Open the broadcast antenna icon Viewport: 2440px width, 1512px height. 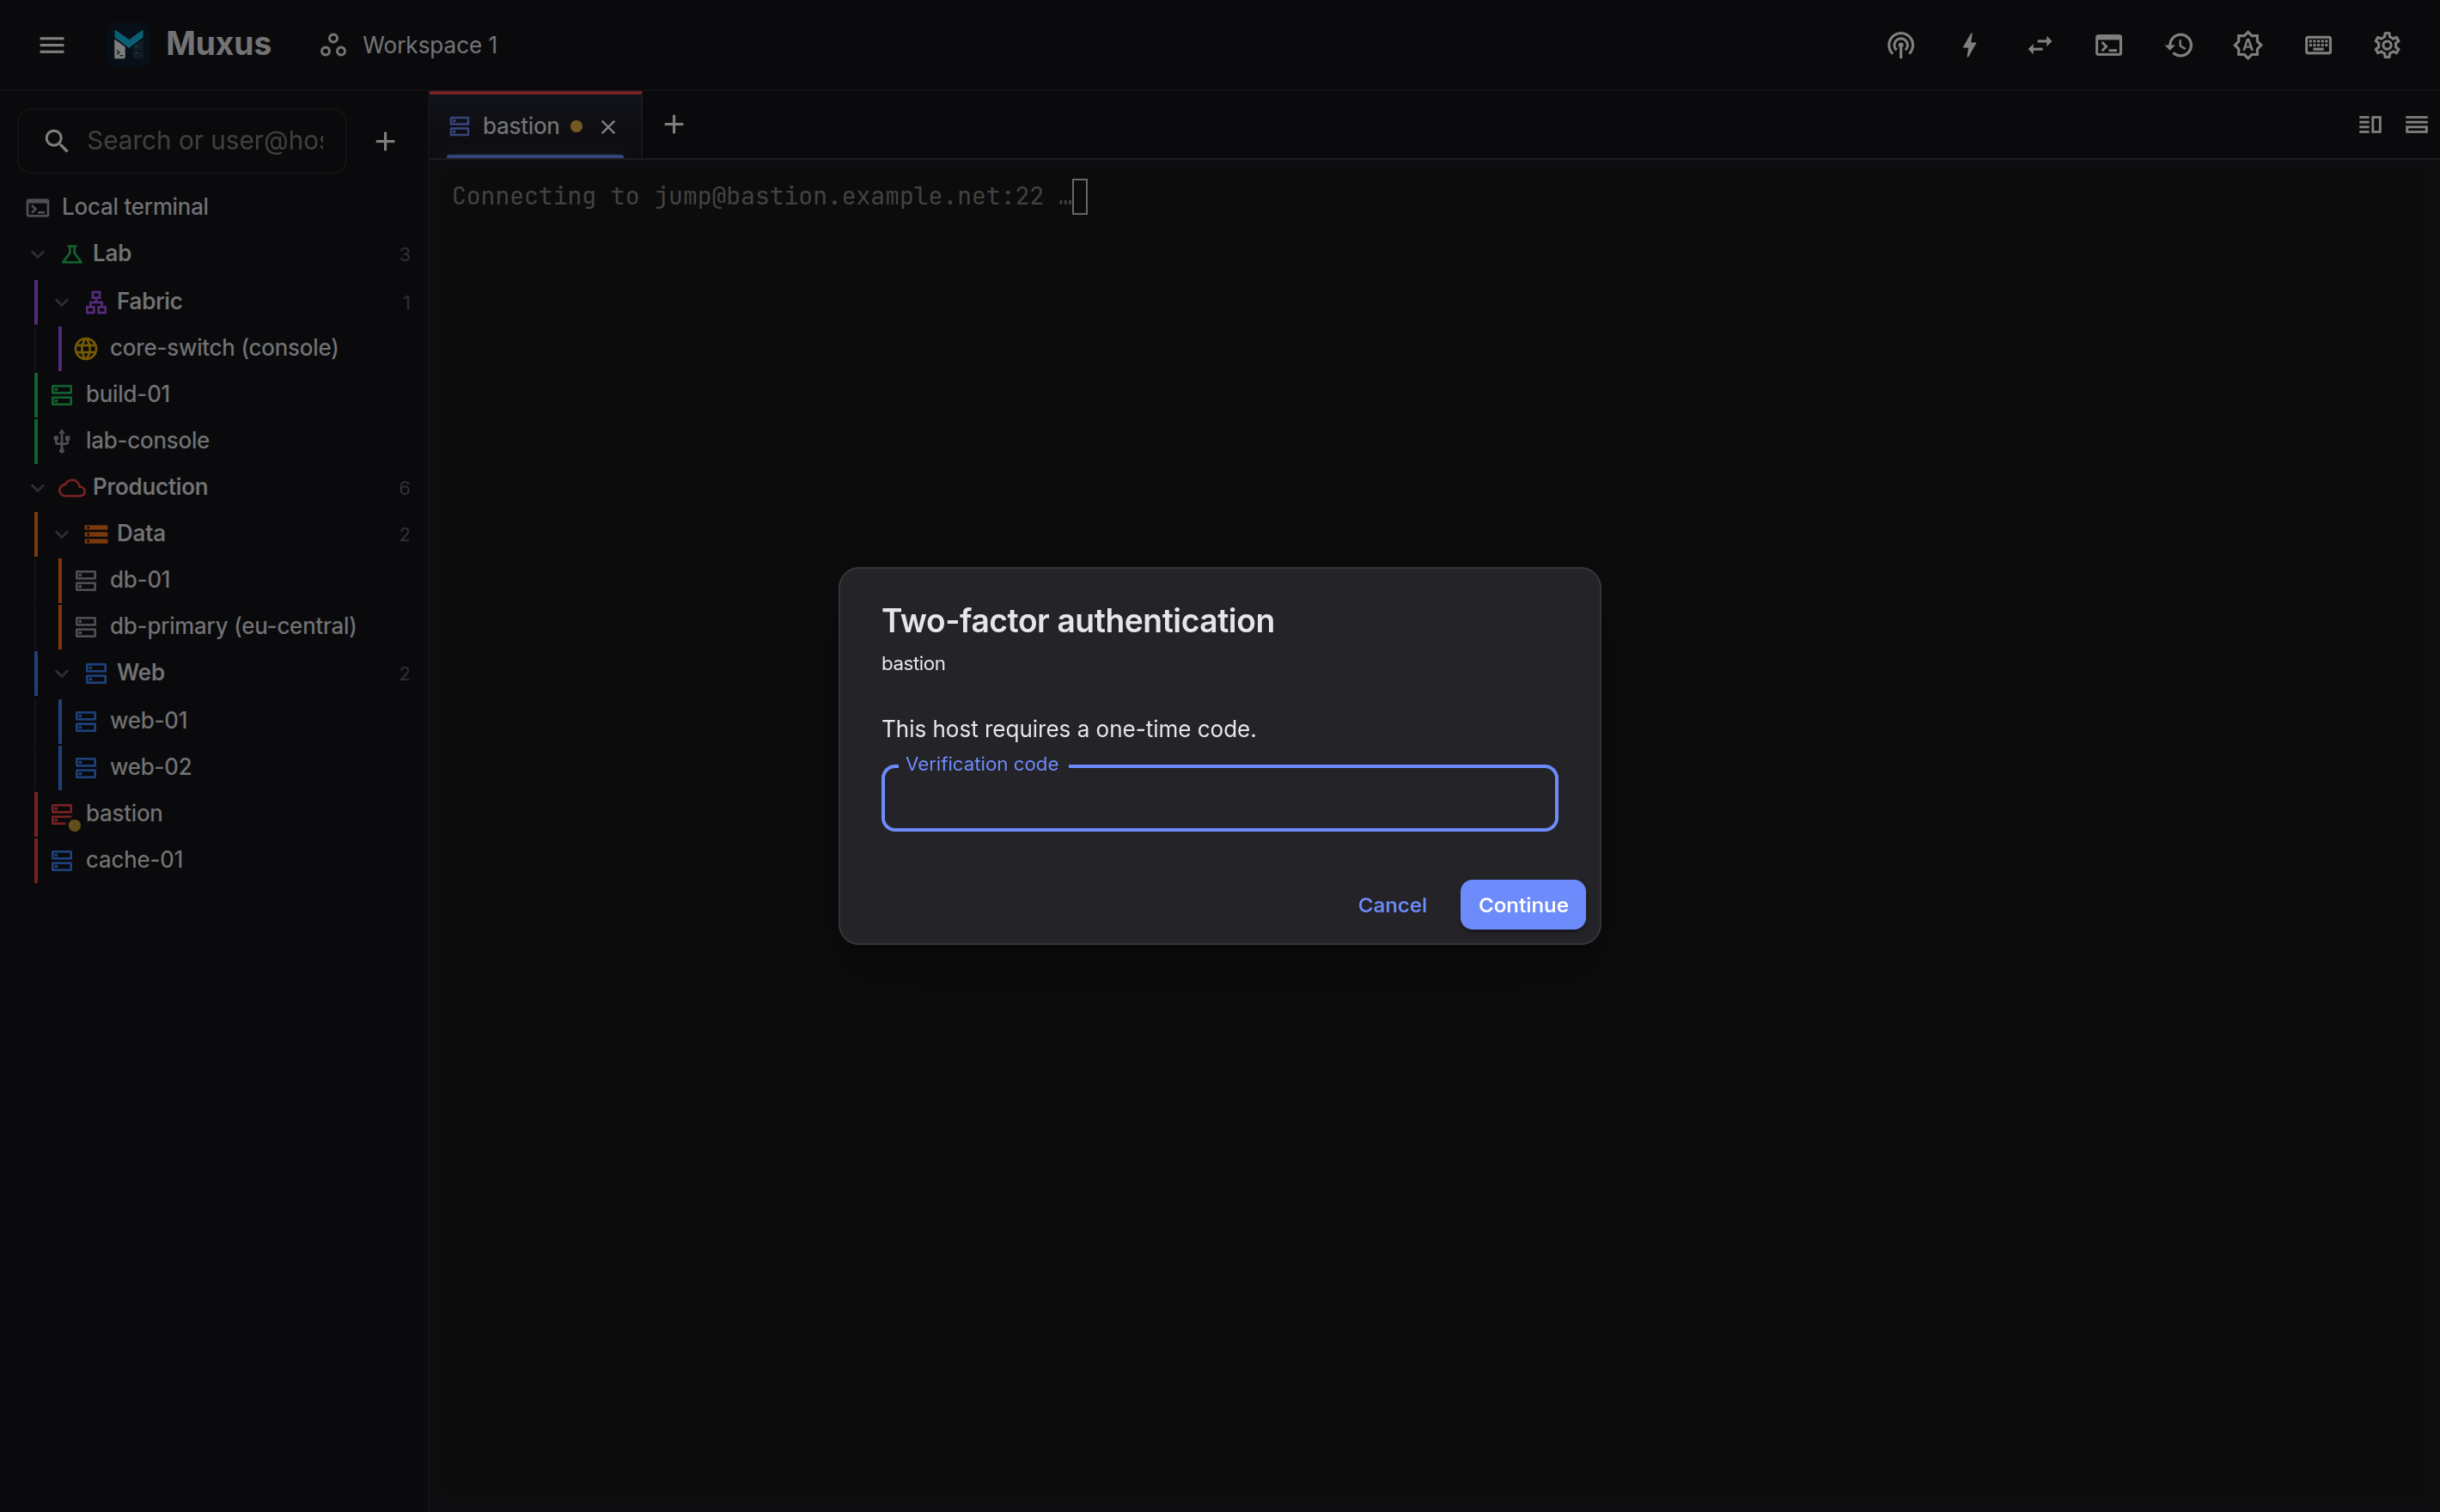[x=1900, y=45]
